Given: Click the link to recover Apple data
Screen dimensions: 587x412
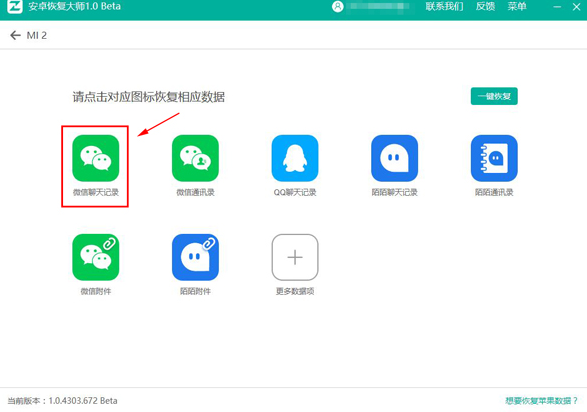Looking at the screenshot, I should 541,401.
